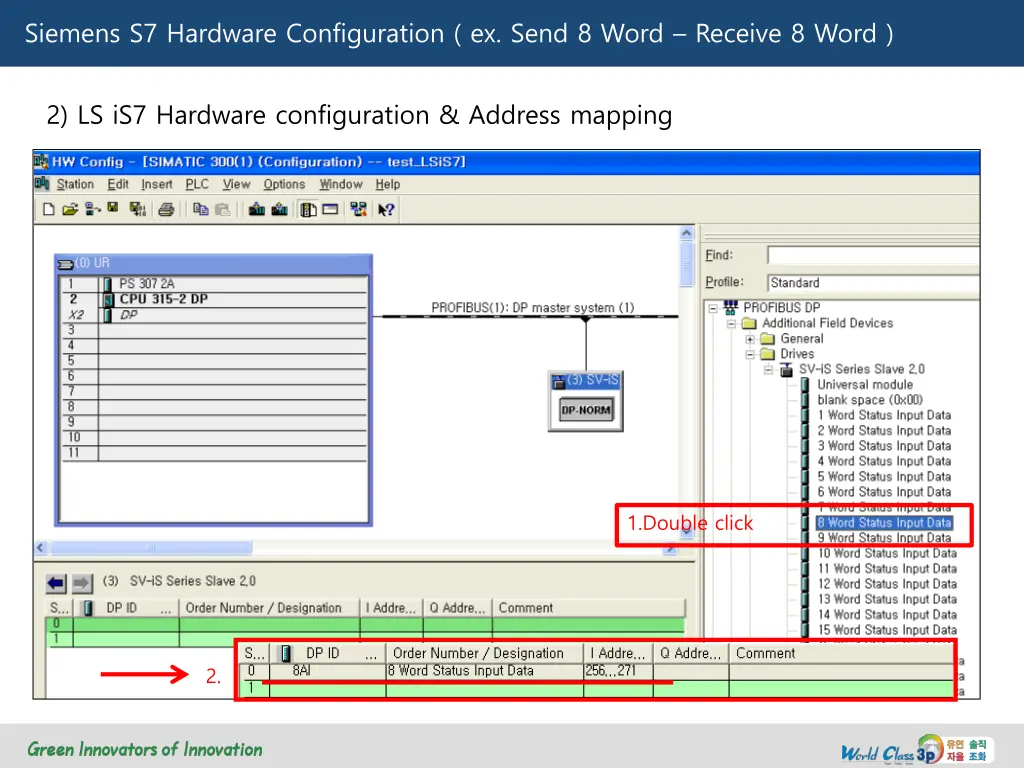
Task: Click the Save and Compile icon
Action: [x=137, y=210]
